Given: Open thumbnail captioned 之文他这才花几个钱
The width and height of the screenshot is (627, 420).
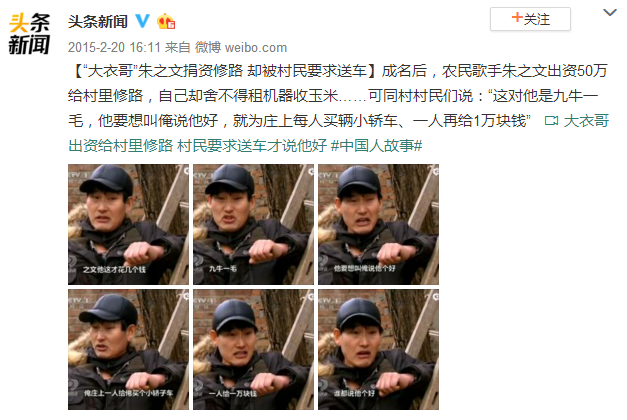Looking at the screenshot, I should point(128,224).
